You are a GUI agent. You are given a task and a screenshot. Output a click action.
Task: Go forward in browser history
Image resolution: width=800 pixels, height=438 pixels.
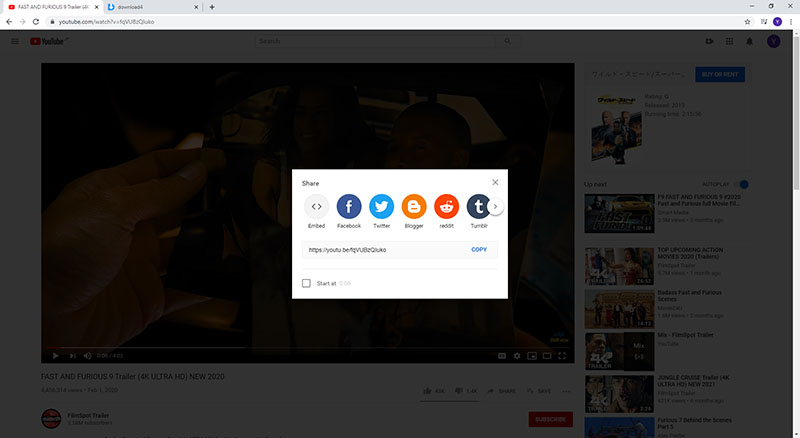tap(22, 21)
